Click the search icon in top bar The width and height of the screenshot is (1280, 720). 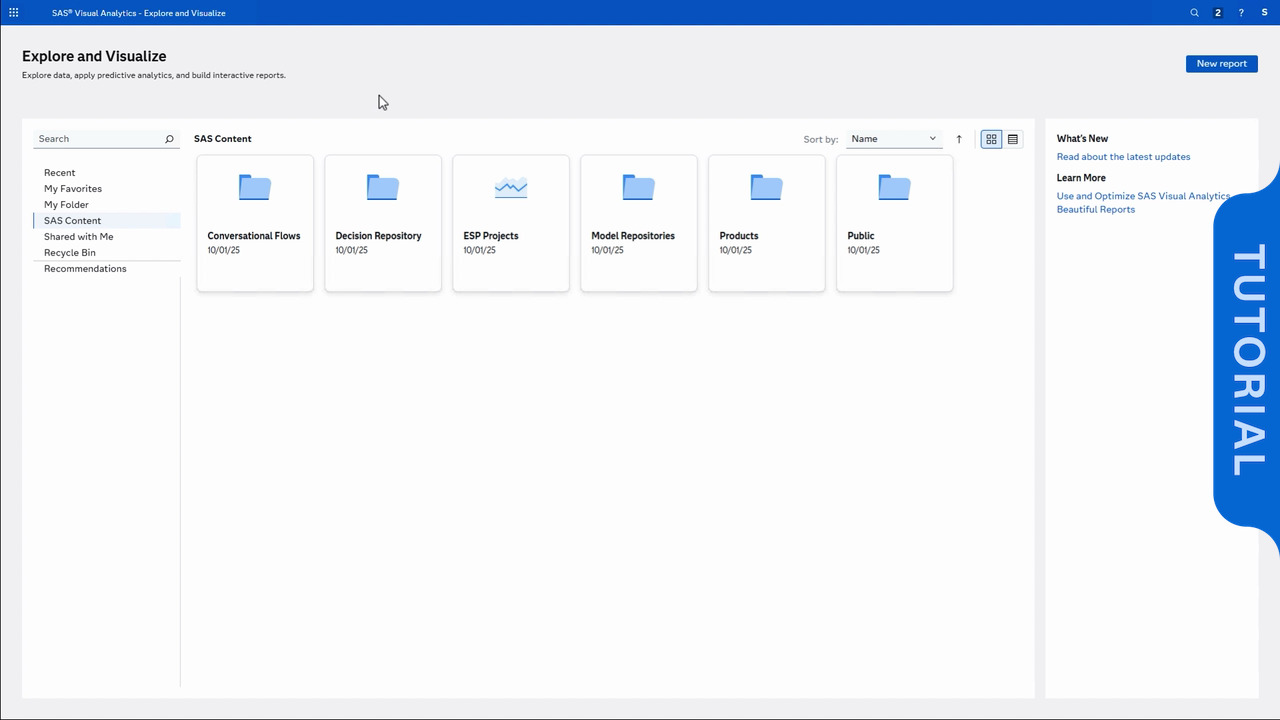(x=1194, y=13)
